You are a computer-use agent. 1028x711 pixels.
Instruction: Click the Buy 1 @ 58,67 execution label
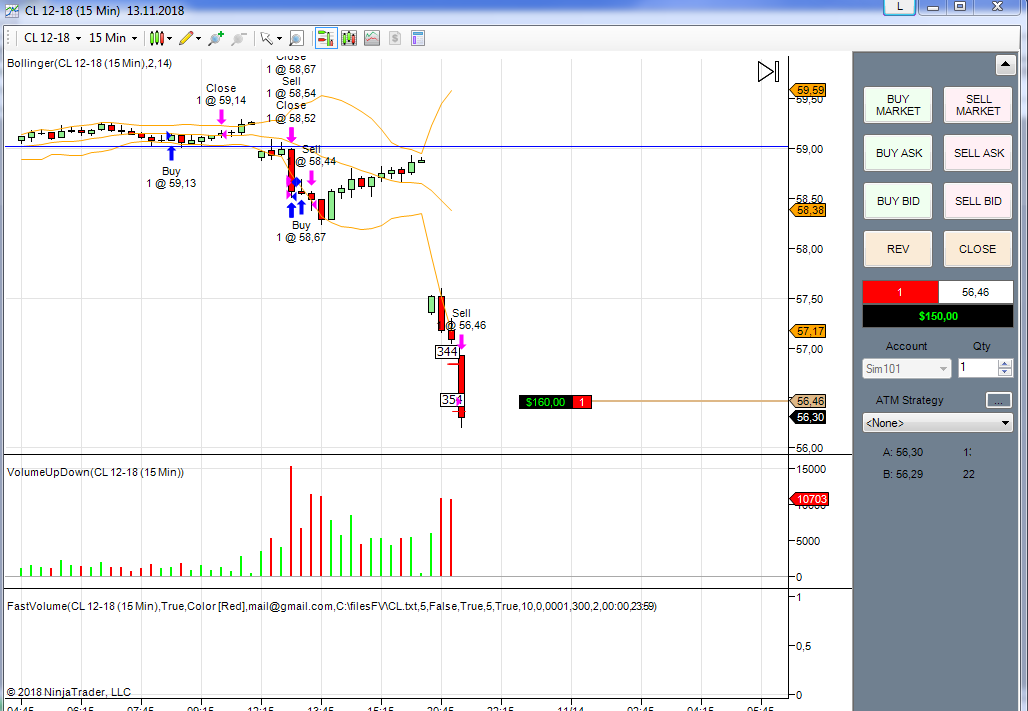pos(301,231)
